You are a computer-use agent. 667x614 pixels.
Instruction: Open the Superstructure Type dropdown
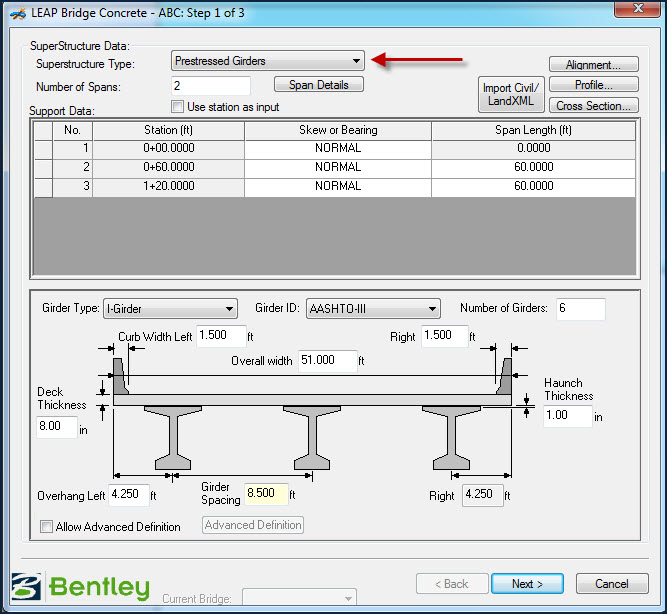pos(267,62)
